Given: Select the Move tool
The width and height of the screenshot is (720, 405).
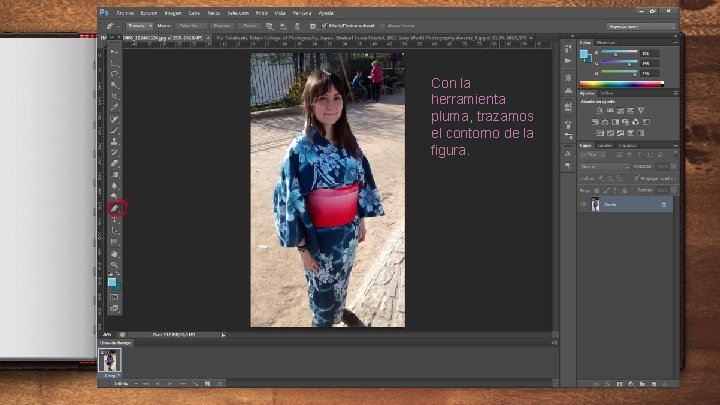Looking at the screenshot, I should (x=114, y=51).
